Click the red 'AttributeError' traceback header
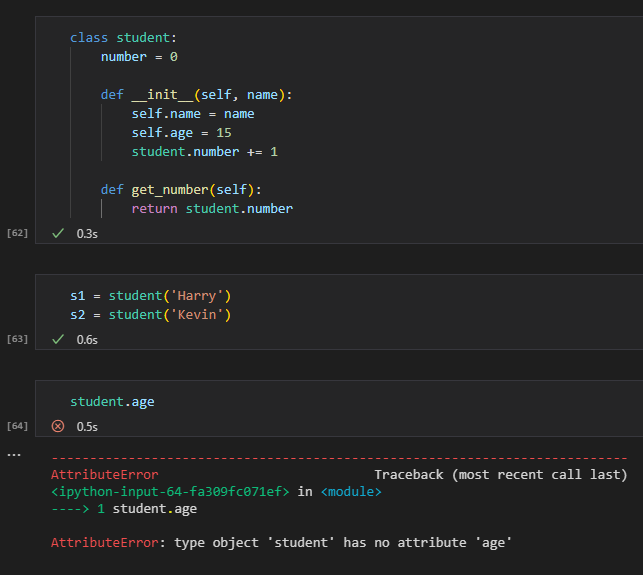 pos(105,475)
